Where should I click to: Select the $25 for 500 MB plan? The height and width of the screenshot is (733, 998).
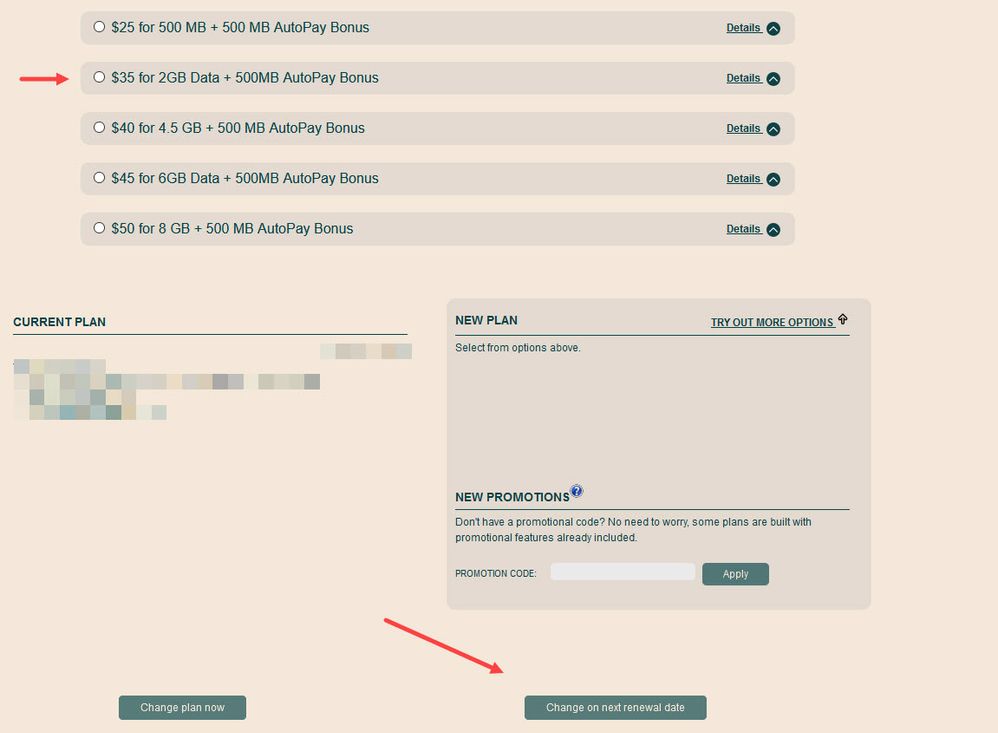click(99, 27)
